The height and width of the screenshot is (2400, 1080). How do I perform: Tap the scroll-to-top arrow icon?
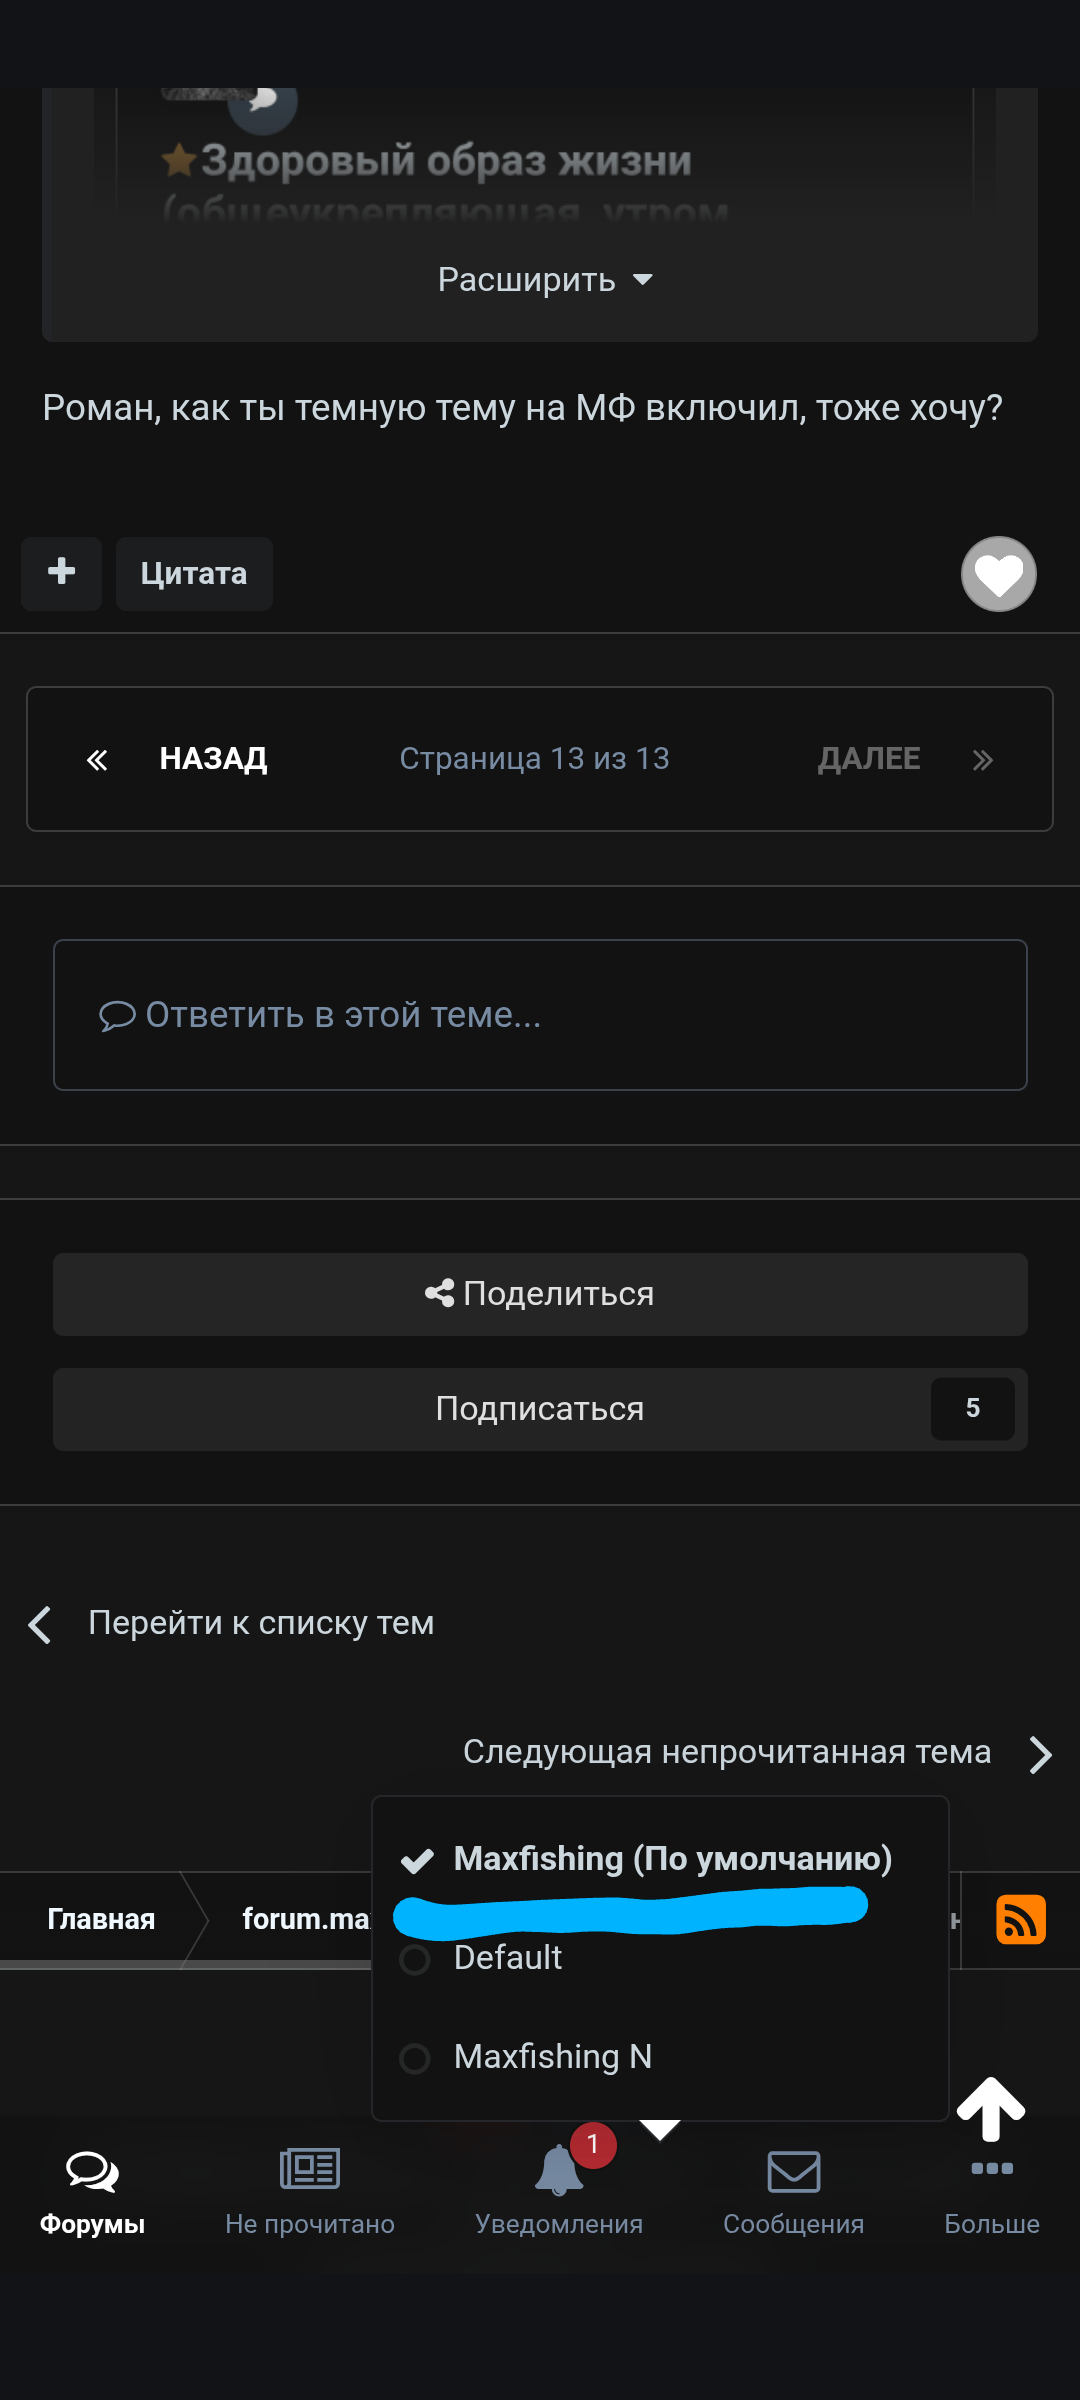tap(990, 2108)
